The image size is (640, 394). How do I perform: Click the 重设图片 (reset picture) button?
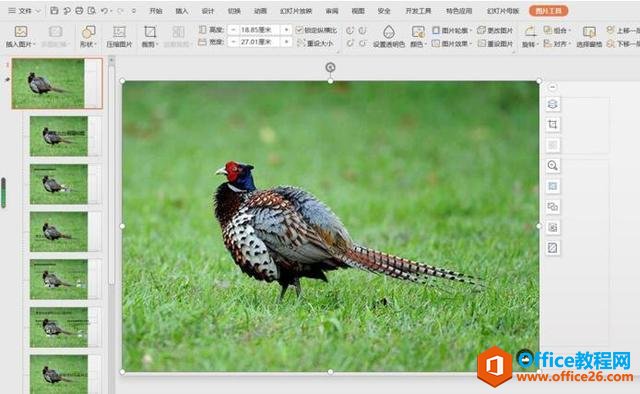[x=495, y=43]
